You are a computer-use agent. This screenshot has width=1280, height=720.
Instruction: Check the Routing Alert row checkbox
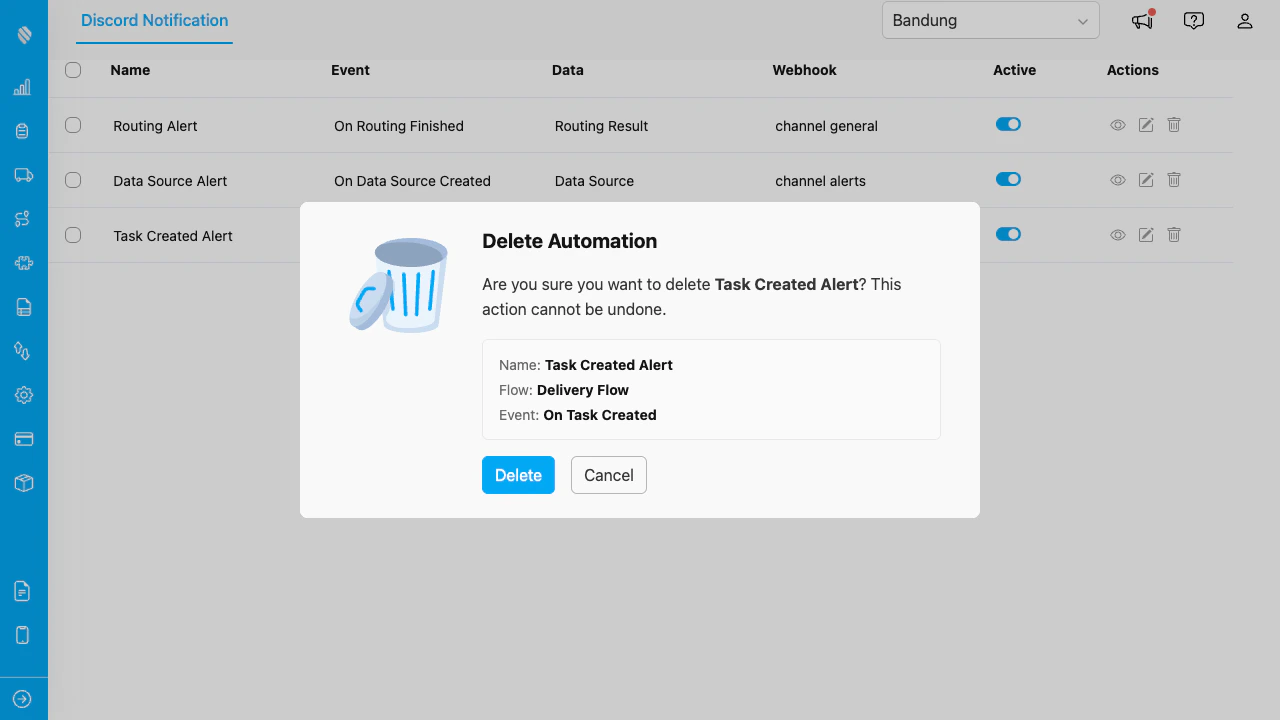click(73, 125)
